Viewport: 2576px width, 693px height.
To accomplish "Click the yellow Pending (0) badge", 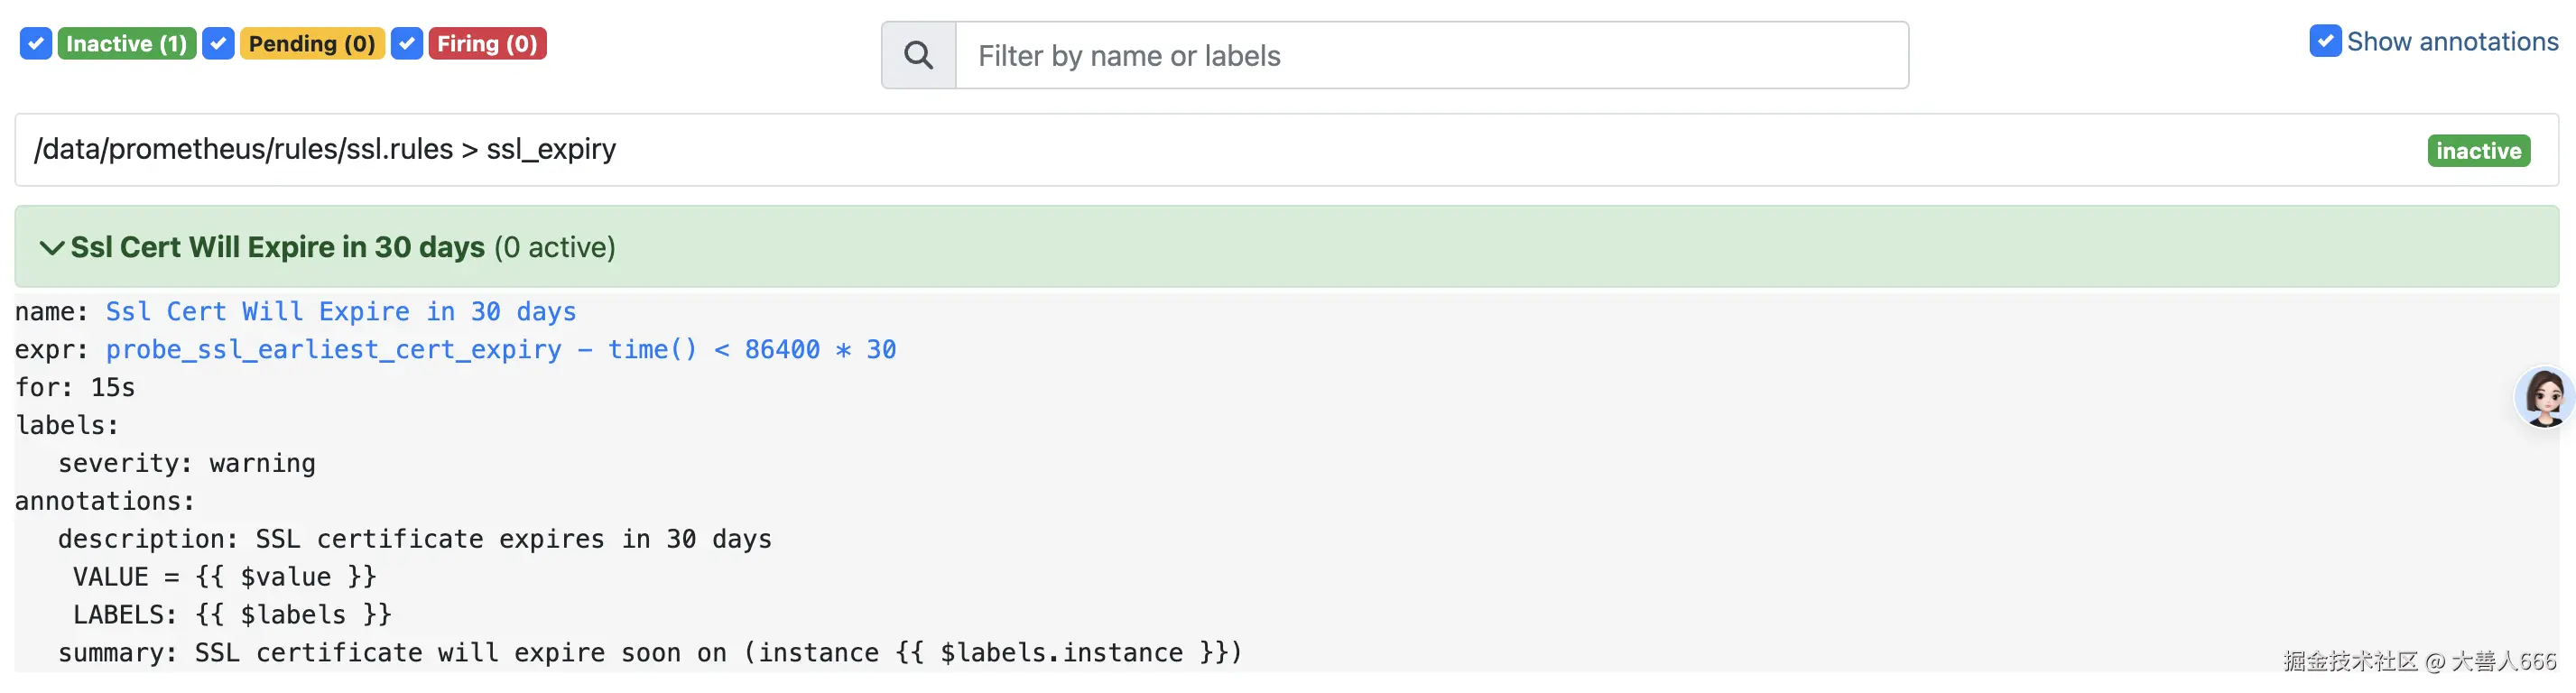I will coord(312,44).
